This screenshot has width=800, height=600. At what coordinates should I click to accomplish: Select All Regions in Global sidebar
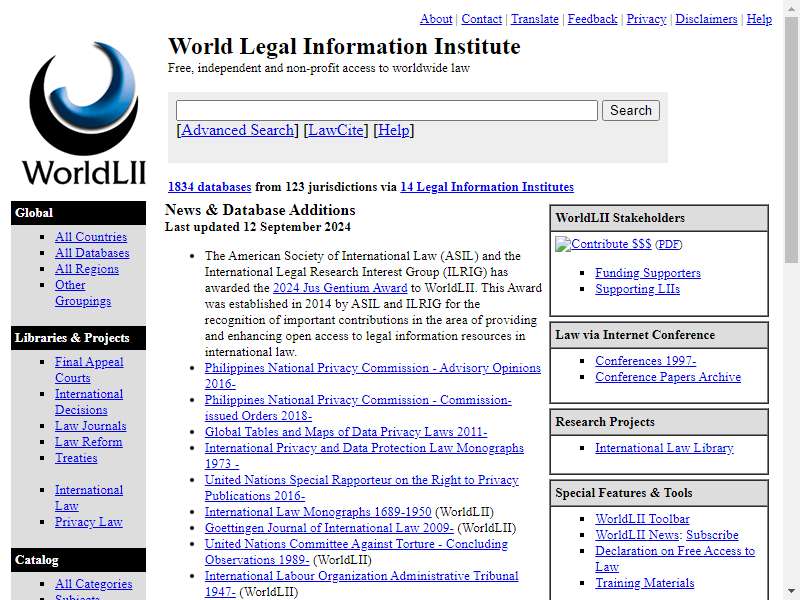click(87, 269)
